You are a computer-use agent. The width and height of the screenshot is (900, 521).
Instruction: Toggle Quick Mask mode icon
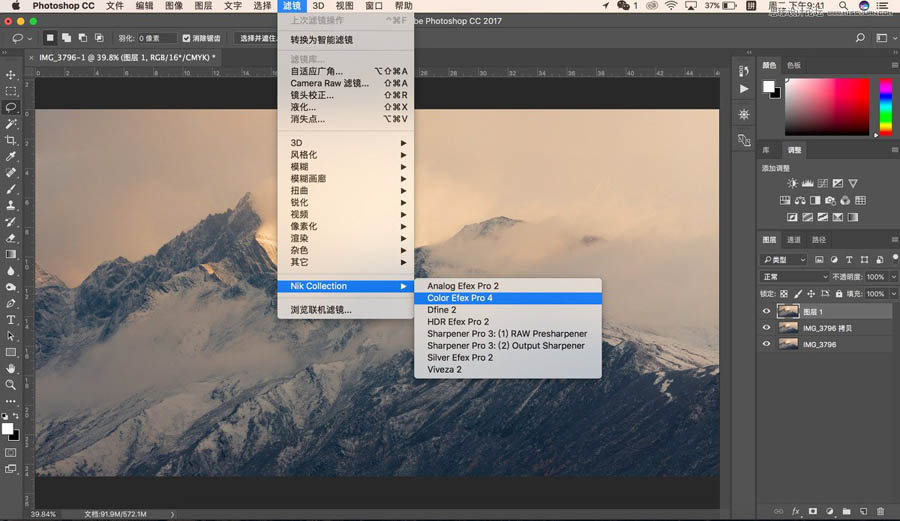click(11, 453)
